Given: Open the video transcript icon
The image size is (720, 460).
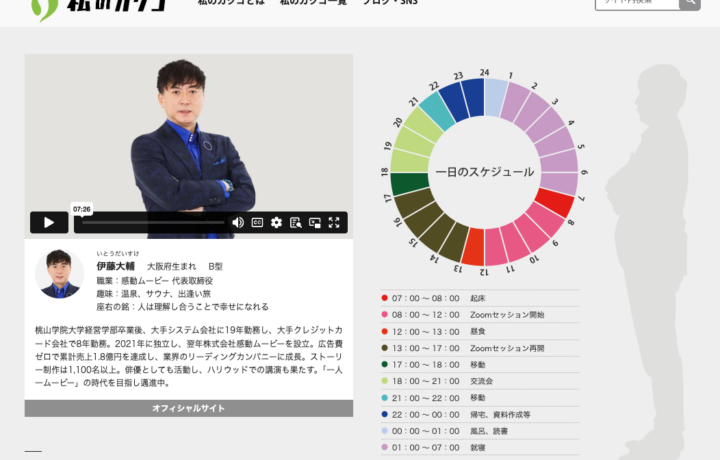Looking at the screenshot, I should pyautogui.click(x=295, y=222).
